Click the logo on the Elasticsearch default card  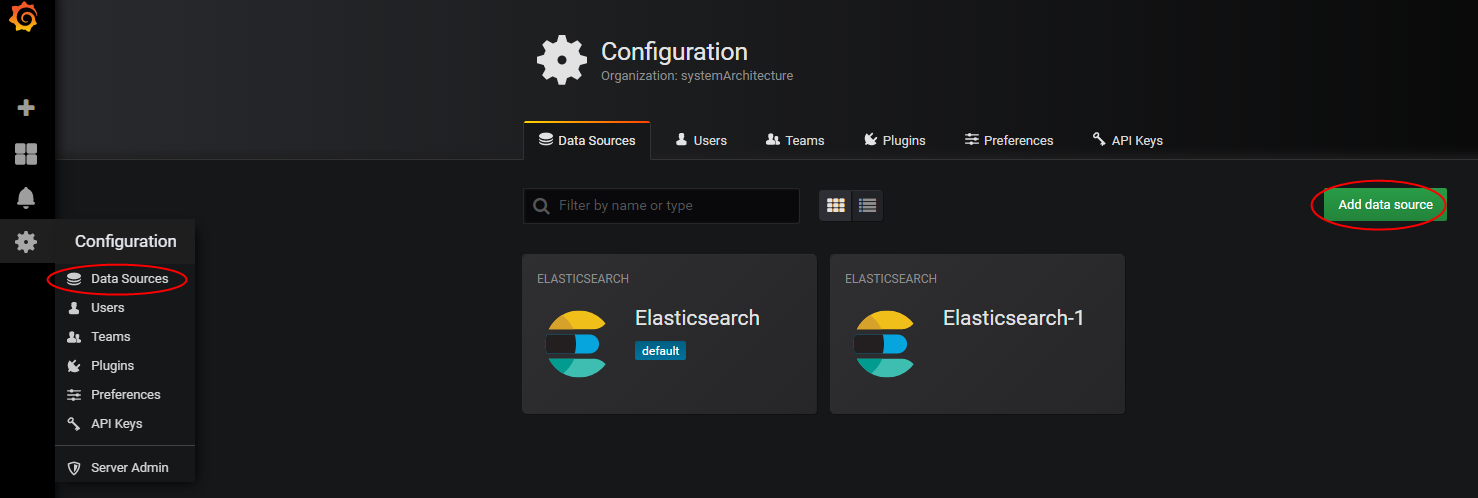point(575,344)
